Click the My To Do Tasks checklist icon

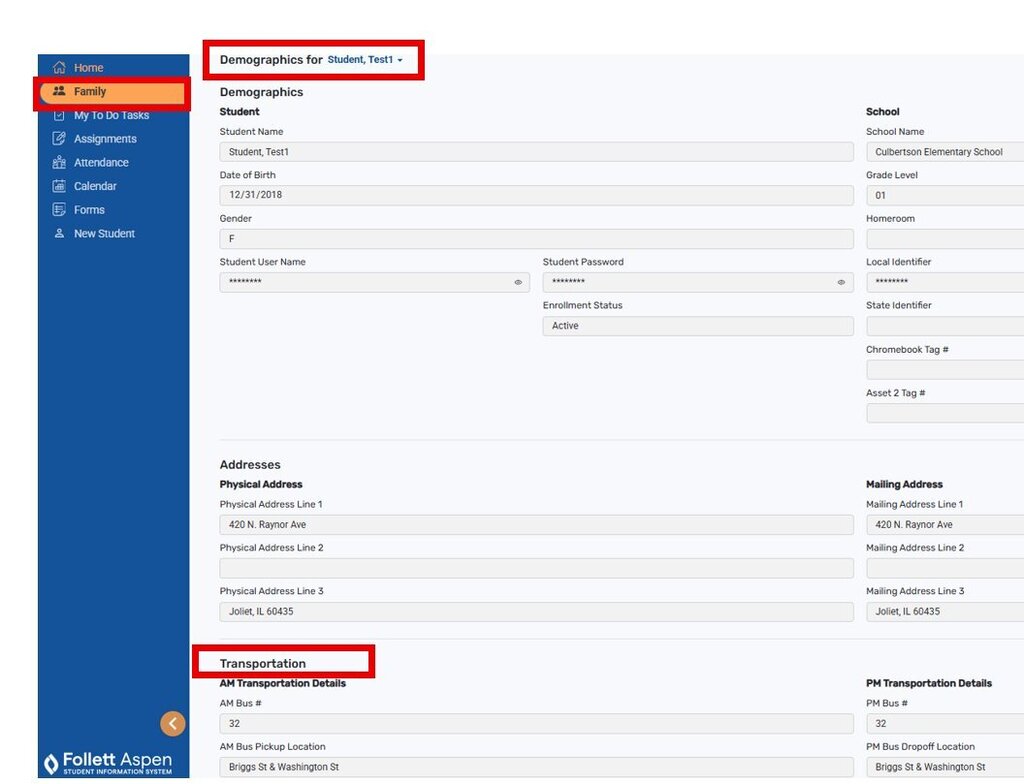[59, 115]
